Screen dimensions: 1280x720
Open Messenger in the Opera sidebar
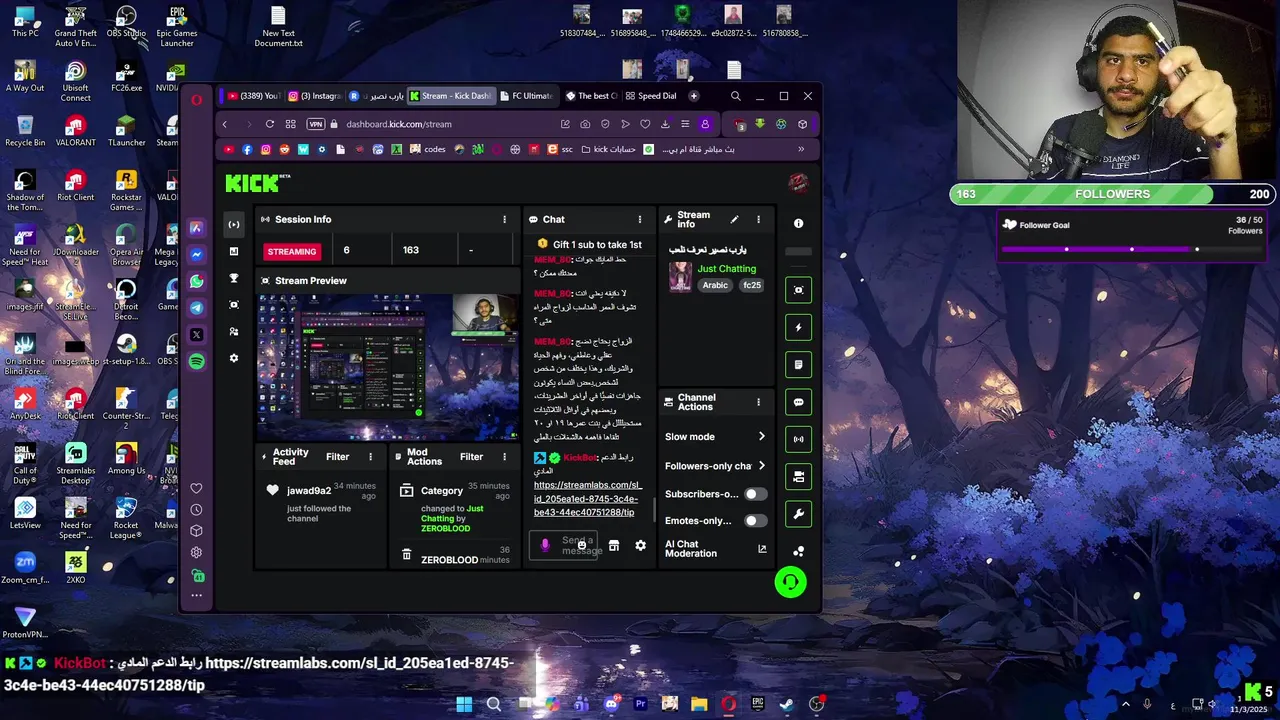[x=197, y=255]
